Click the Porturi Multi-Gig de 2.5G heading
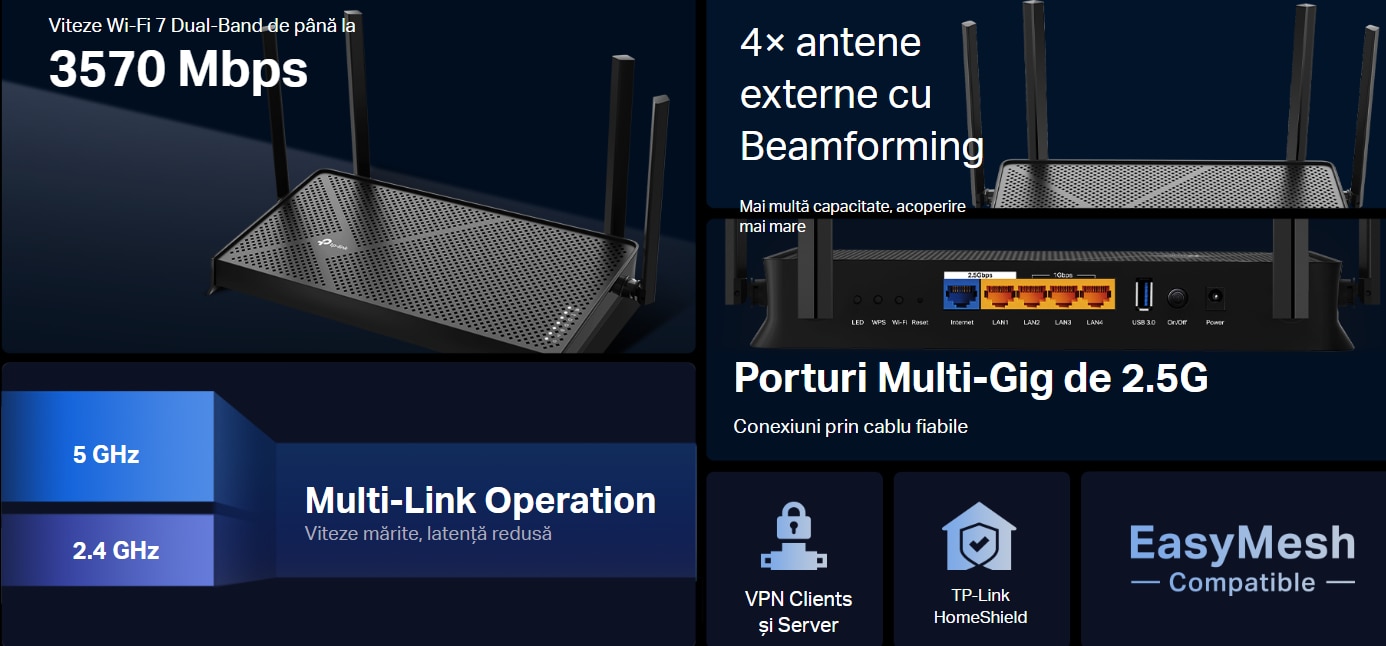1386x646 pixels. [971, 378]
